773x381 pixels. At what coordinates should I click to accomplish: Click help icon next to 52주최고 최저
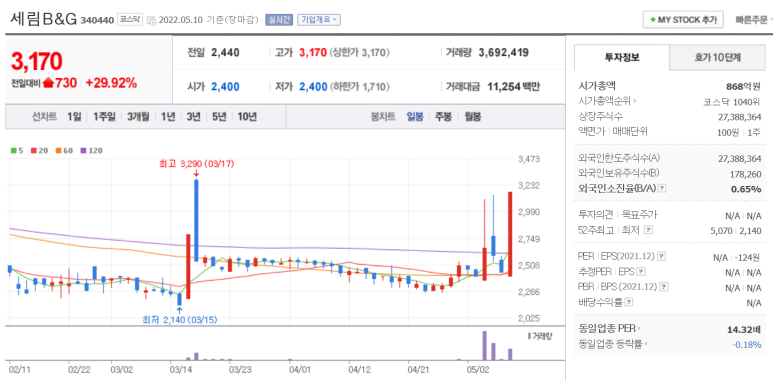[648, 230]
